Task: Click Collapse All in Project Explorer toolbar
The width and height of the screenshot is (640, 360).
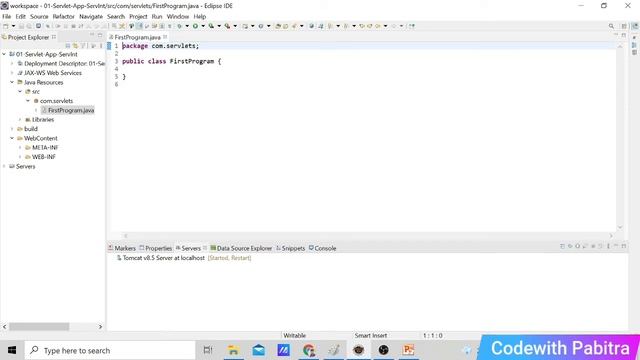Action: (68, 46)
